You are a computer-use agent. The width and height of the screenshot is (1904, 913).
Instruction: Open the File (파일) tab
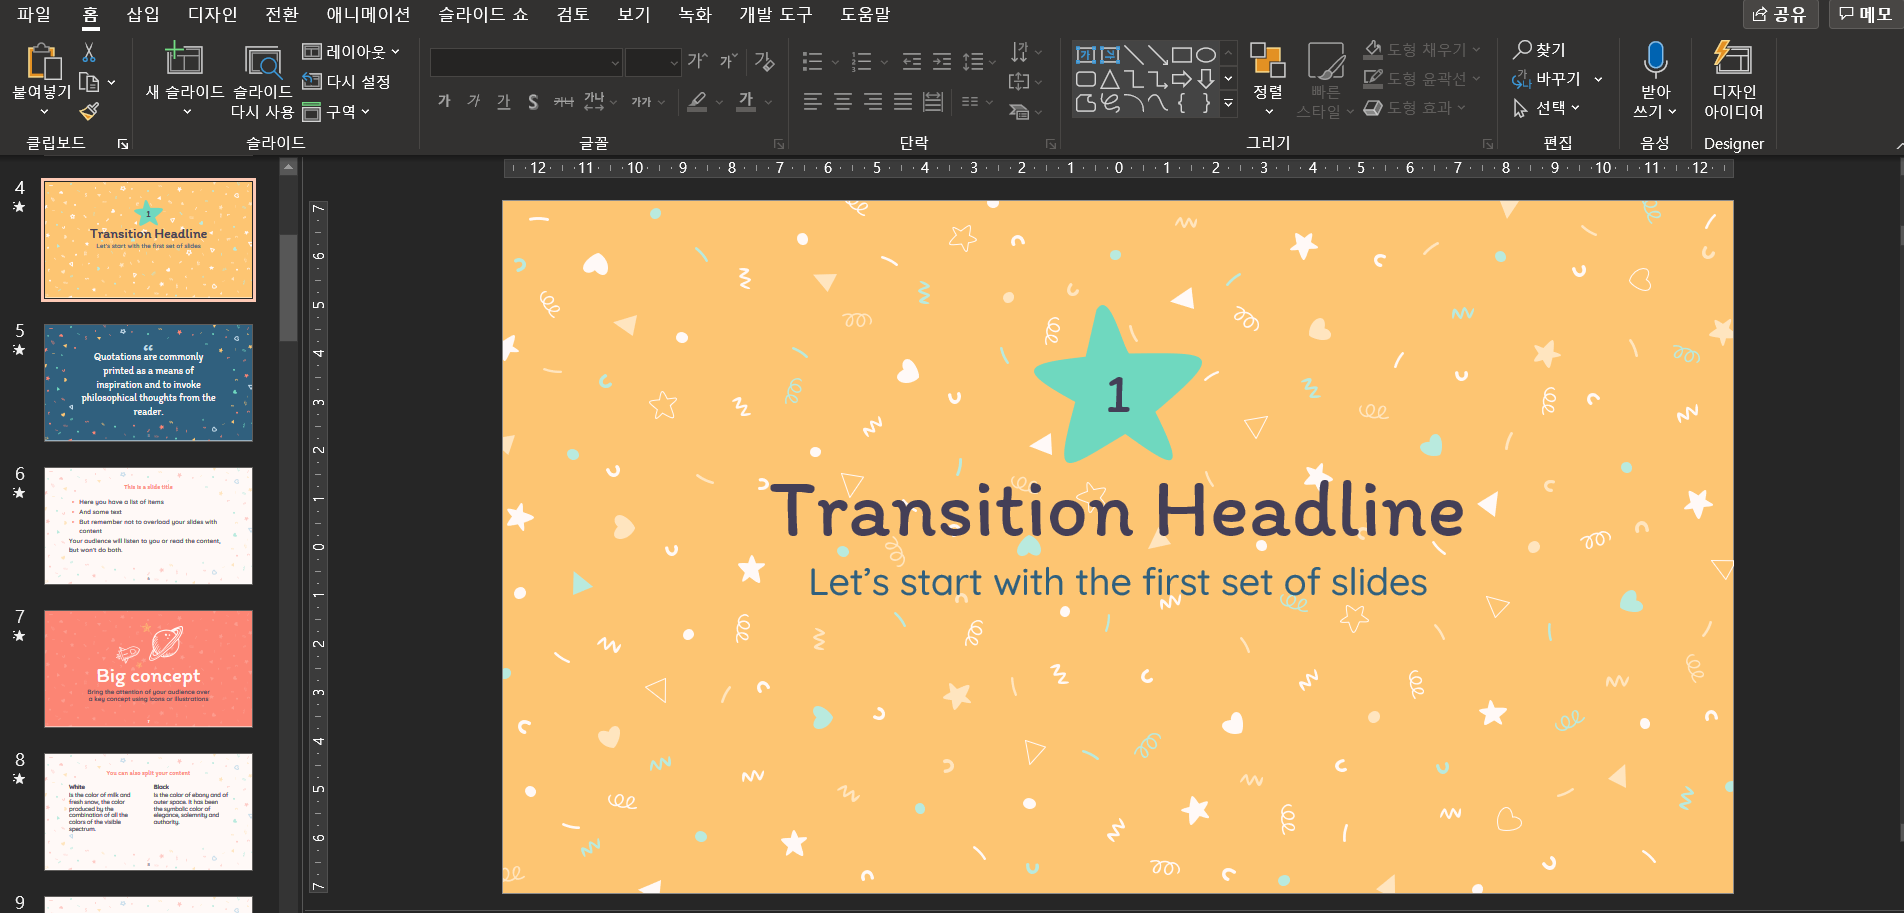pyautogui.click(x=34, y=14)
